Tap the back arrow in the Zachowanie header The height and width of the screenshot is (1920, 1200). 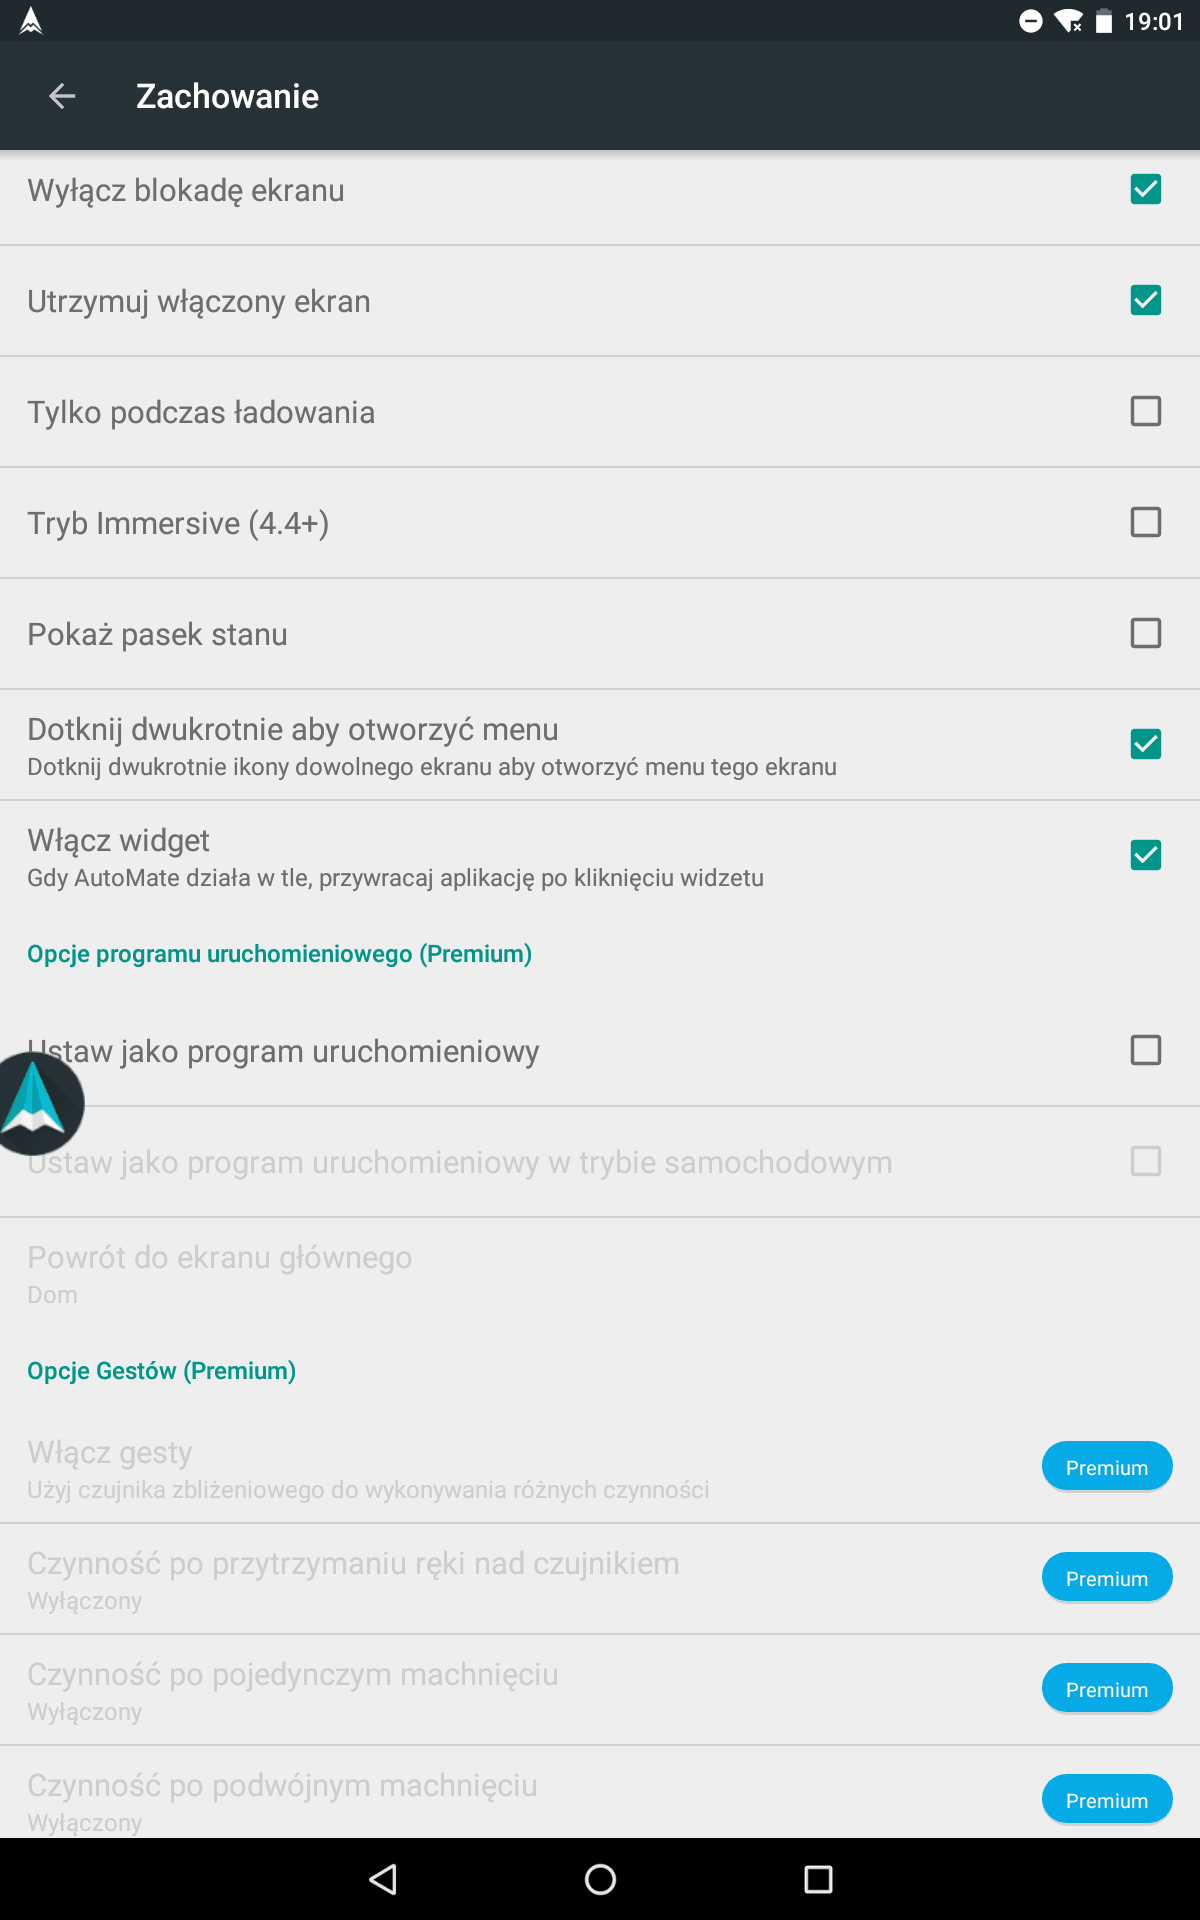tap(62, 96)
